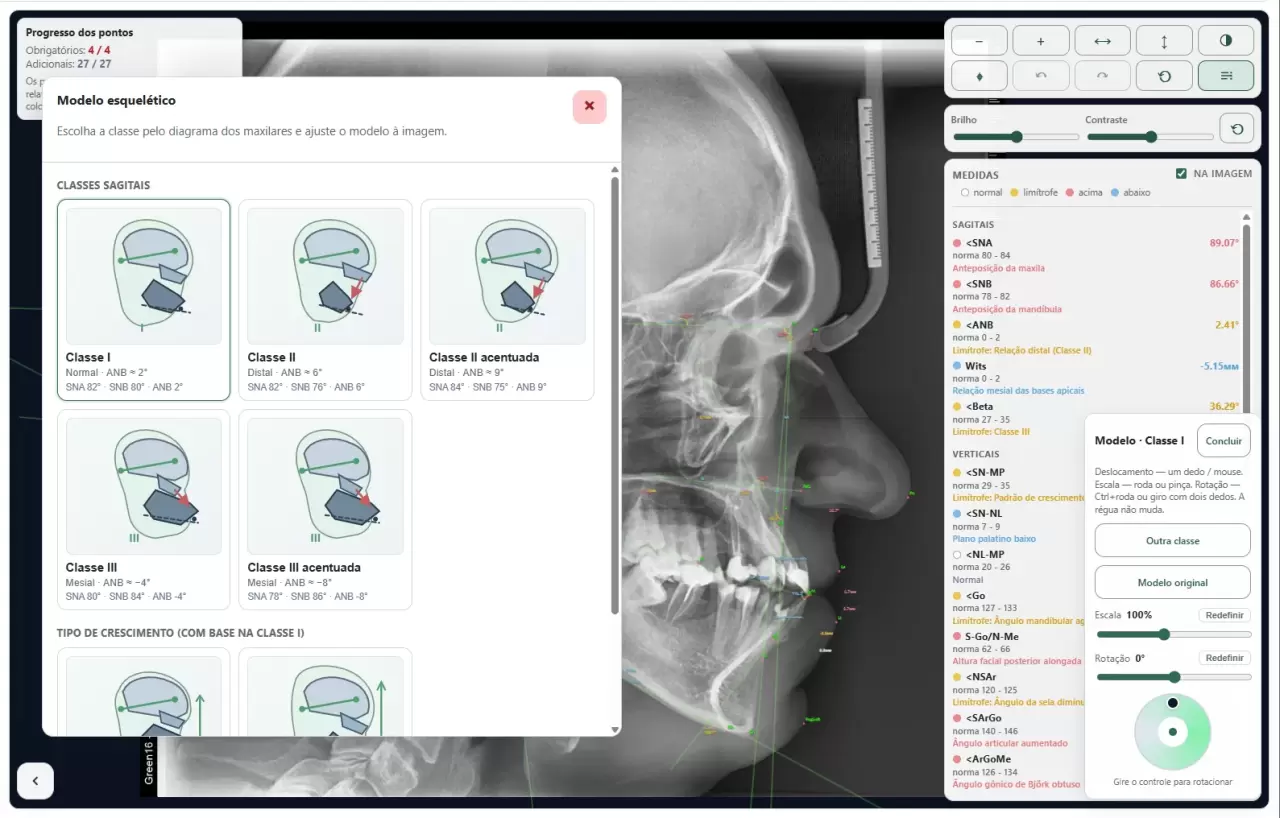
Task: Reset the view with circular arrow icon
Action: 1164,76
